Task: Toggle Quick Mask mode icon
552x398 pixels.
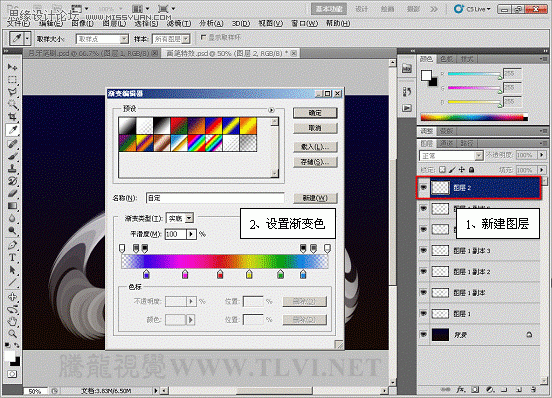Action: coord(12,374)
